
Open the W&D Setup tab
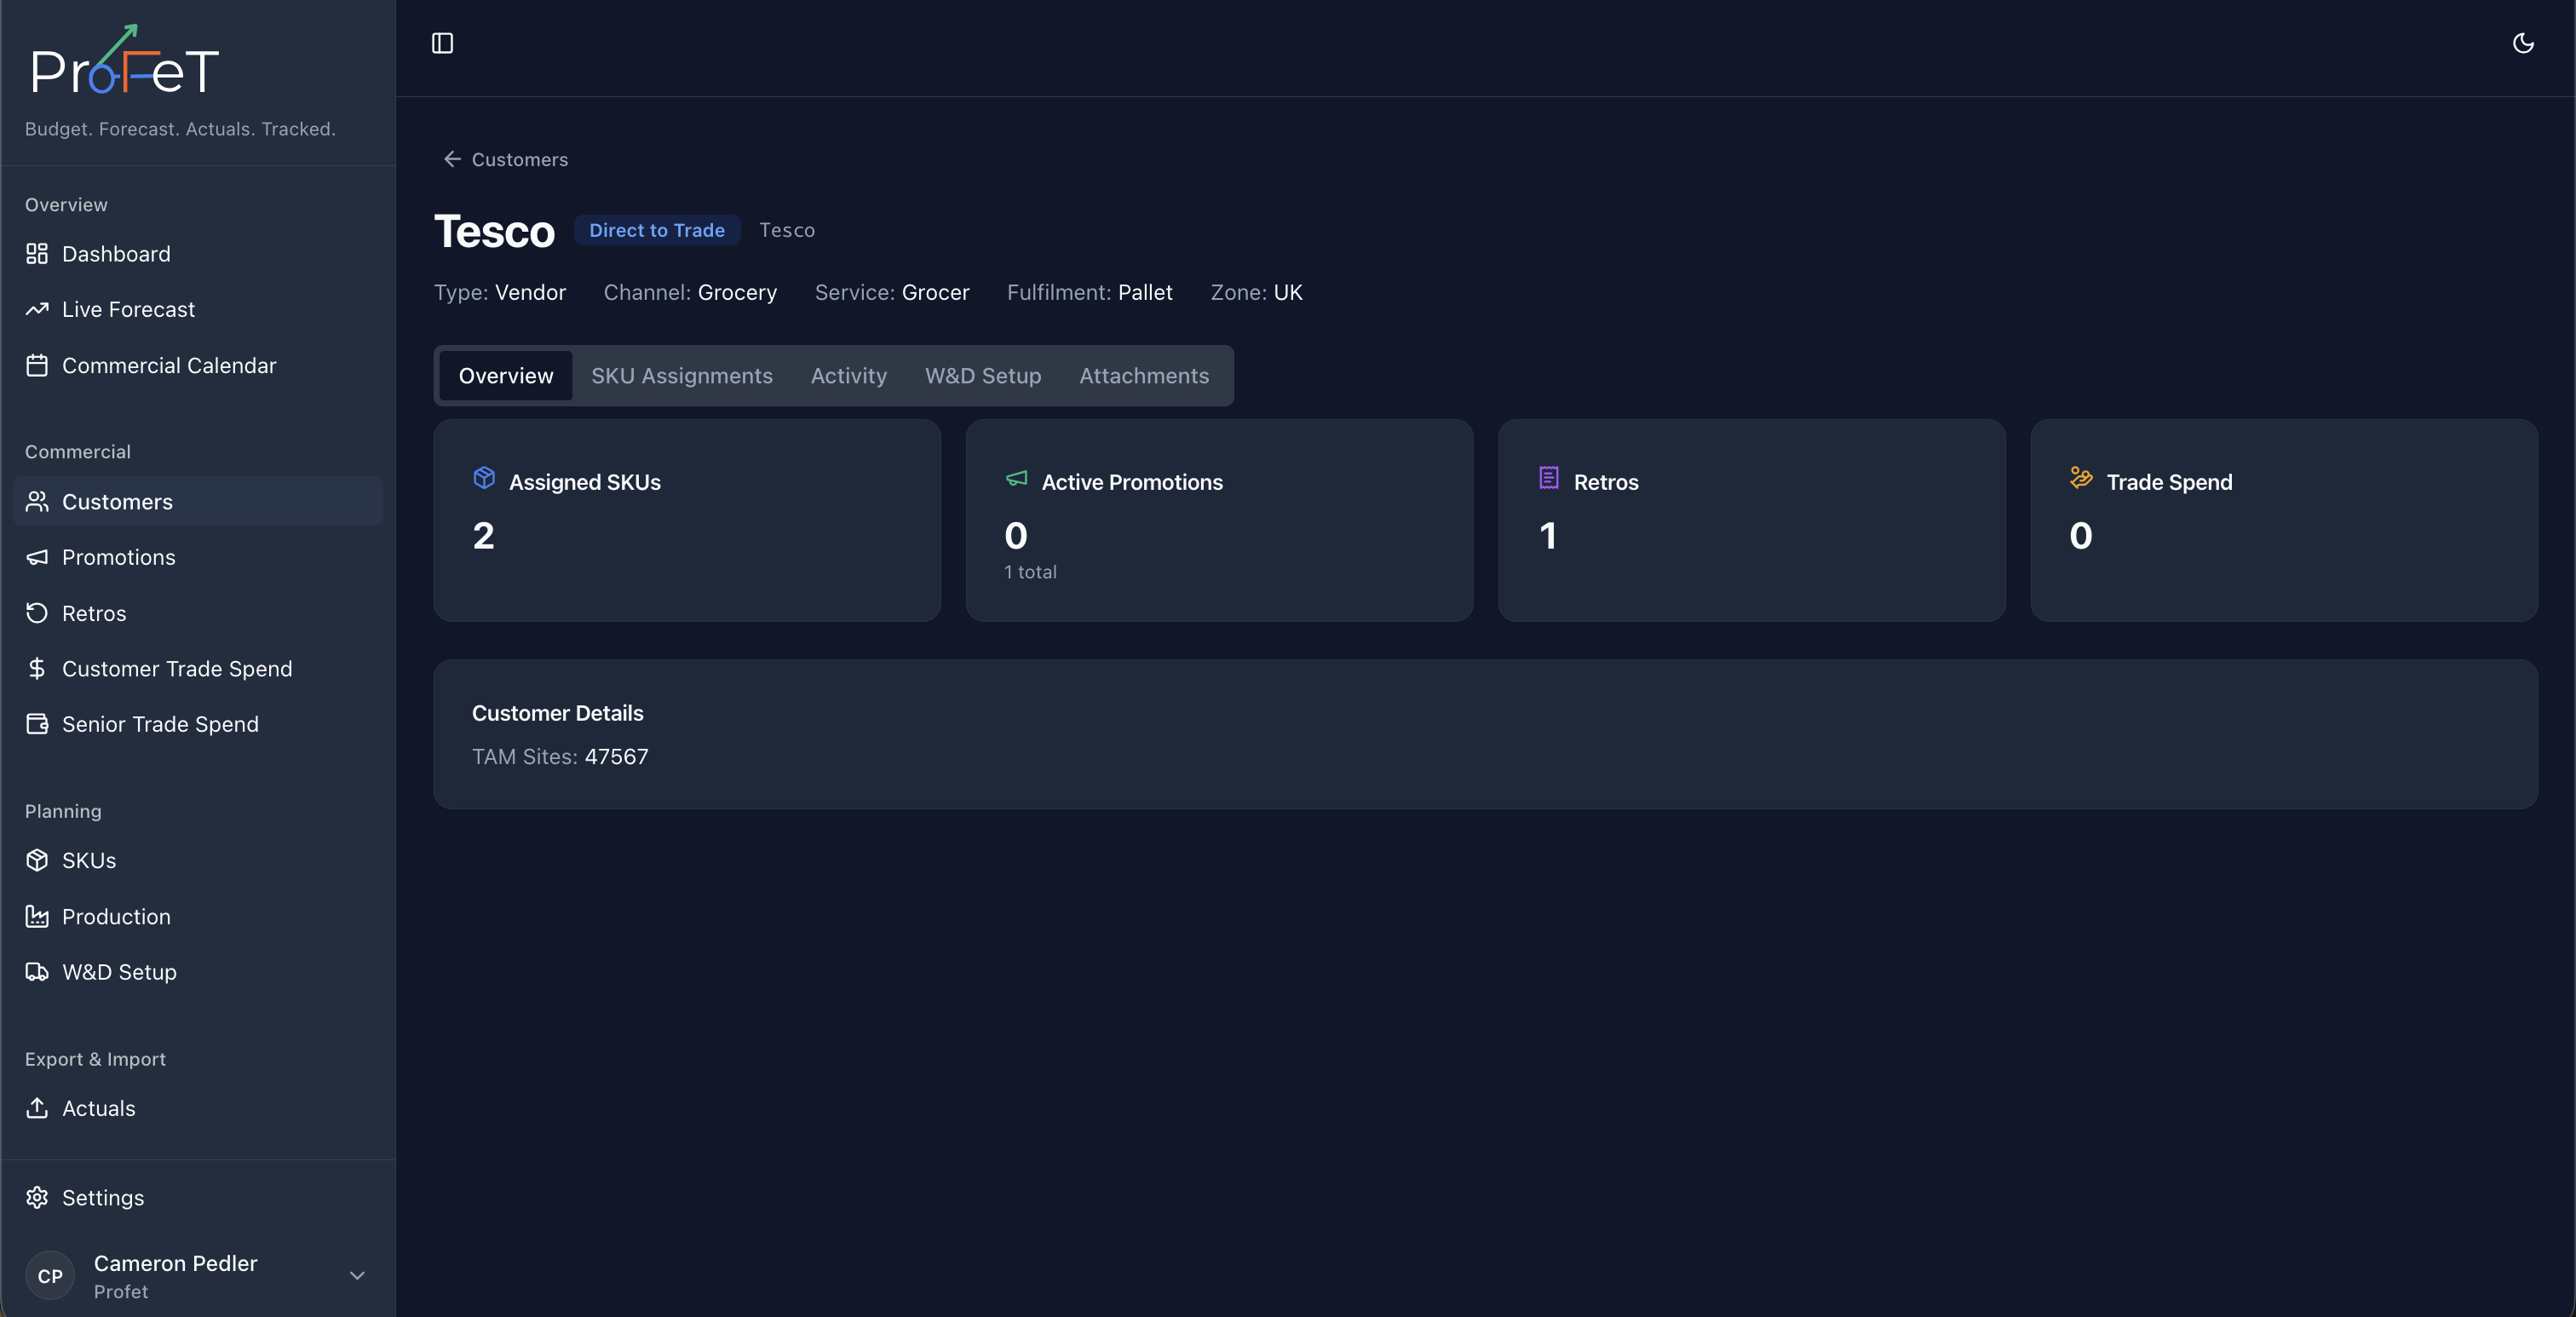(x=983, y=375)
